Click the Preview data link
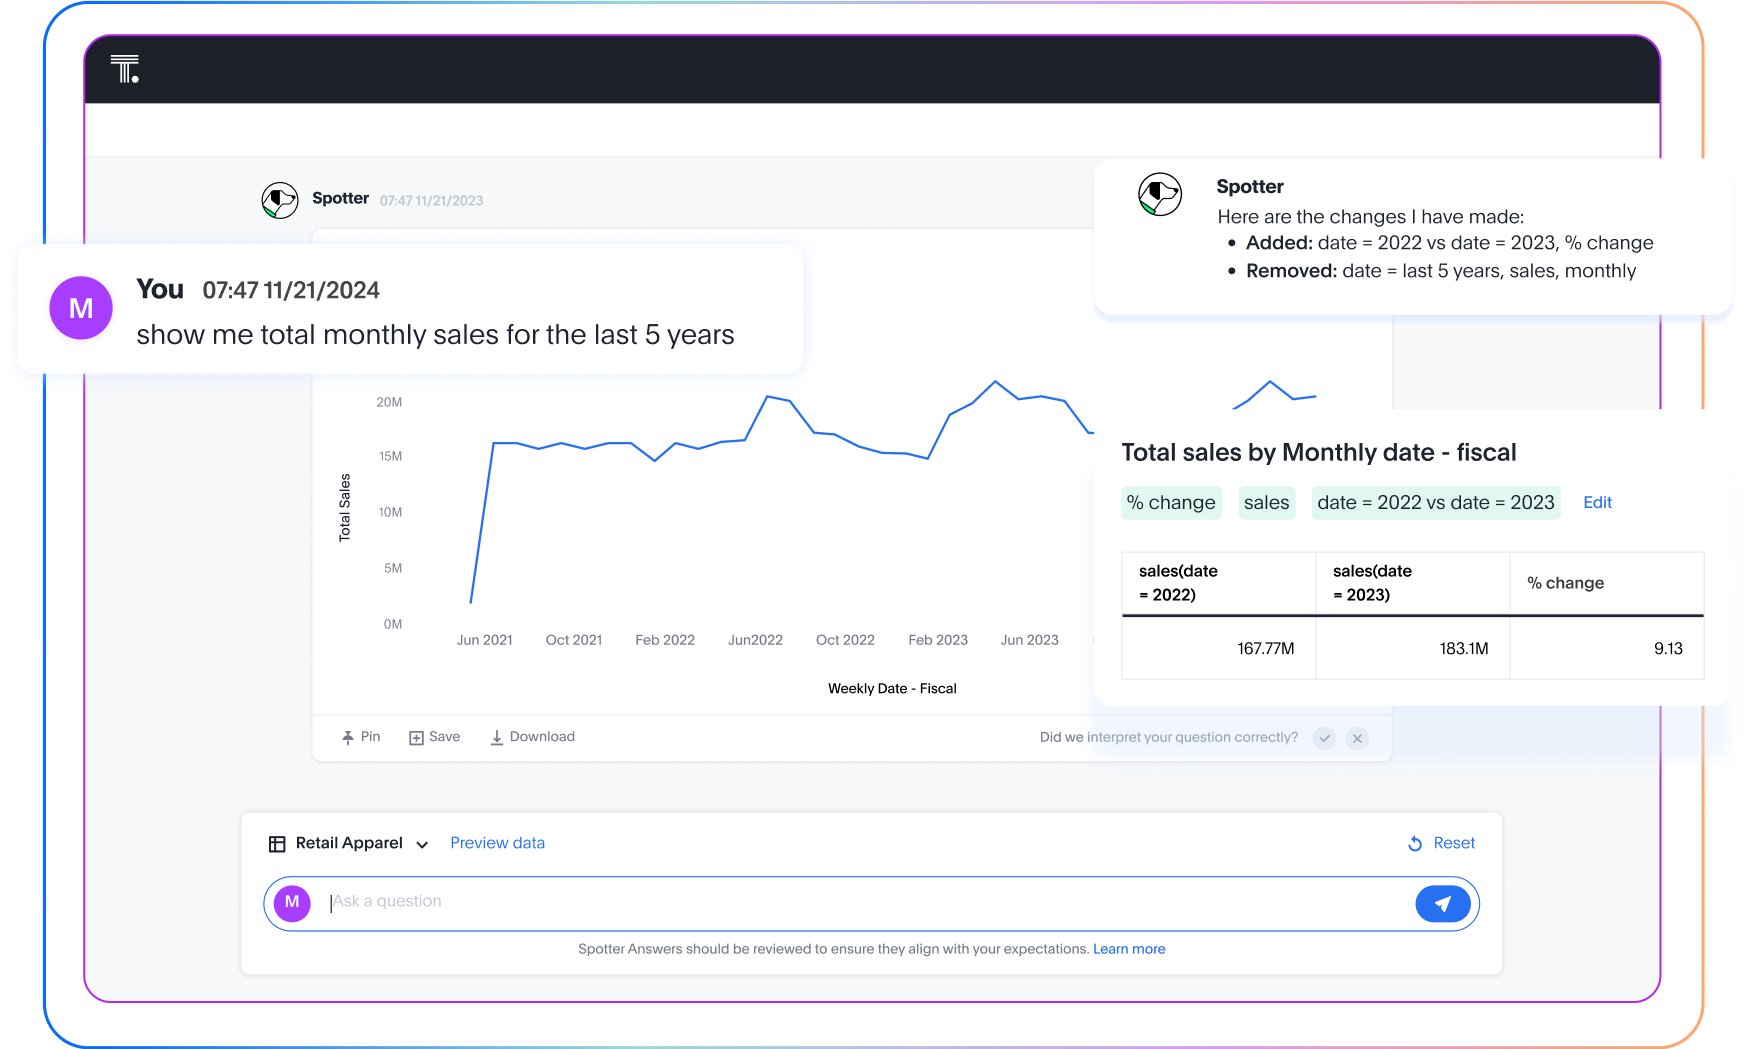1745x1049 pixels. [x=497, y=843]
